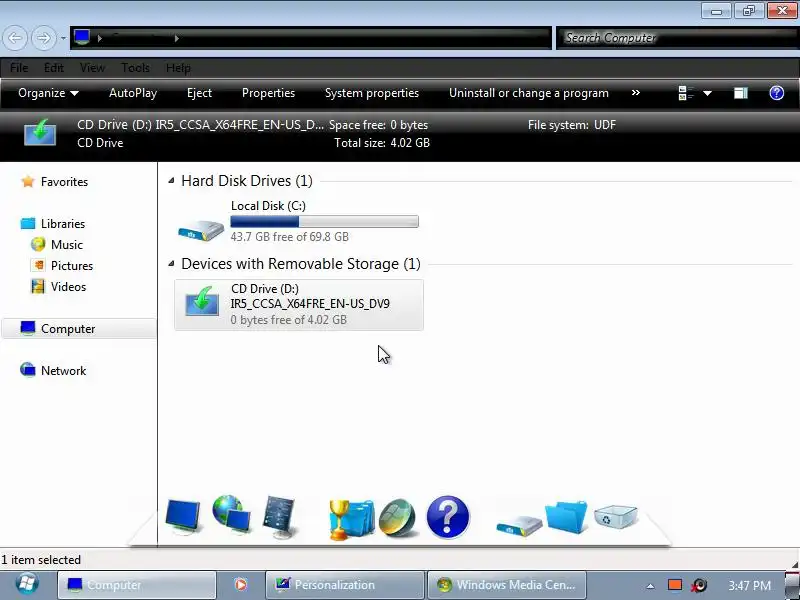Click the recycle bin icon in dock
This screenshot has width=800, height=600.
[x=615, y=516]
